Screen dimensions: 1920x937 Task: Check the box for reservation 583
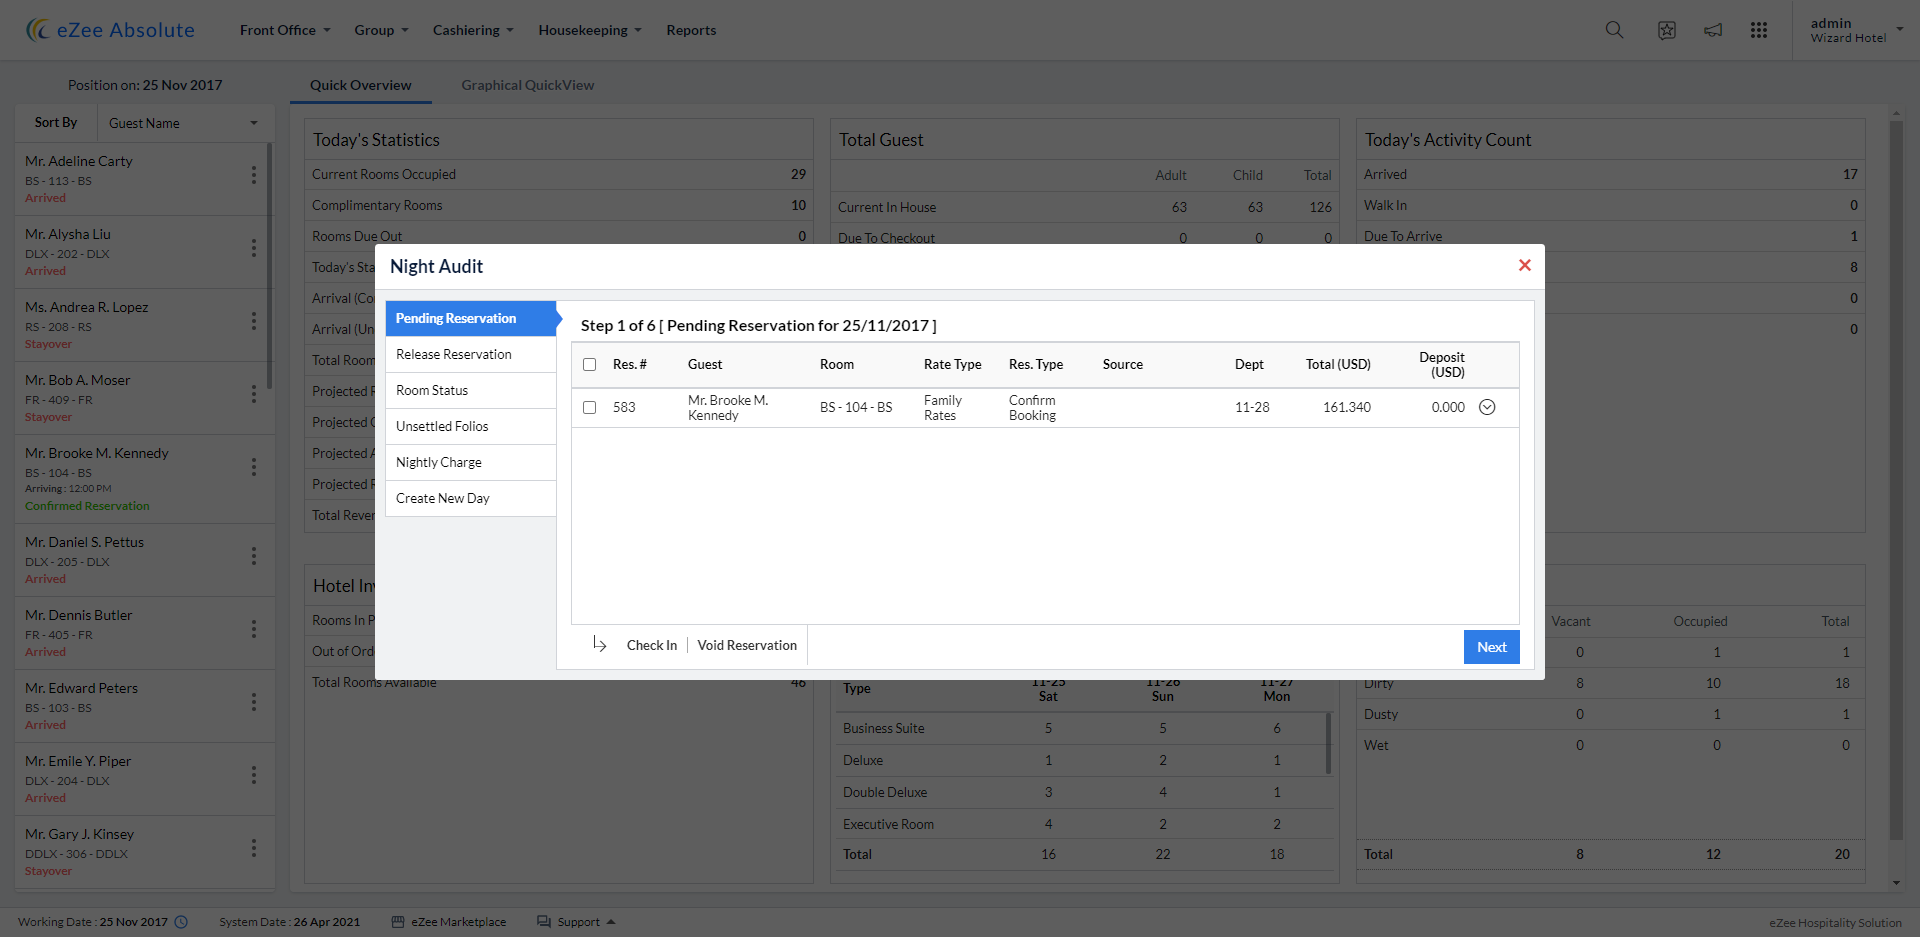[x=590, y=408]
